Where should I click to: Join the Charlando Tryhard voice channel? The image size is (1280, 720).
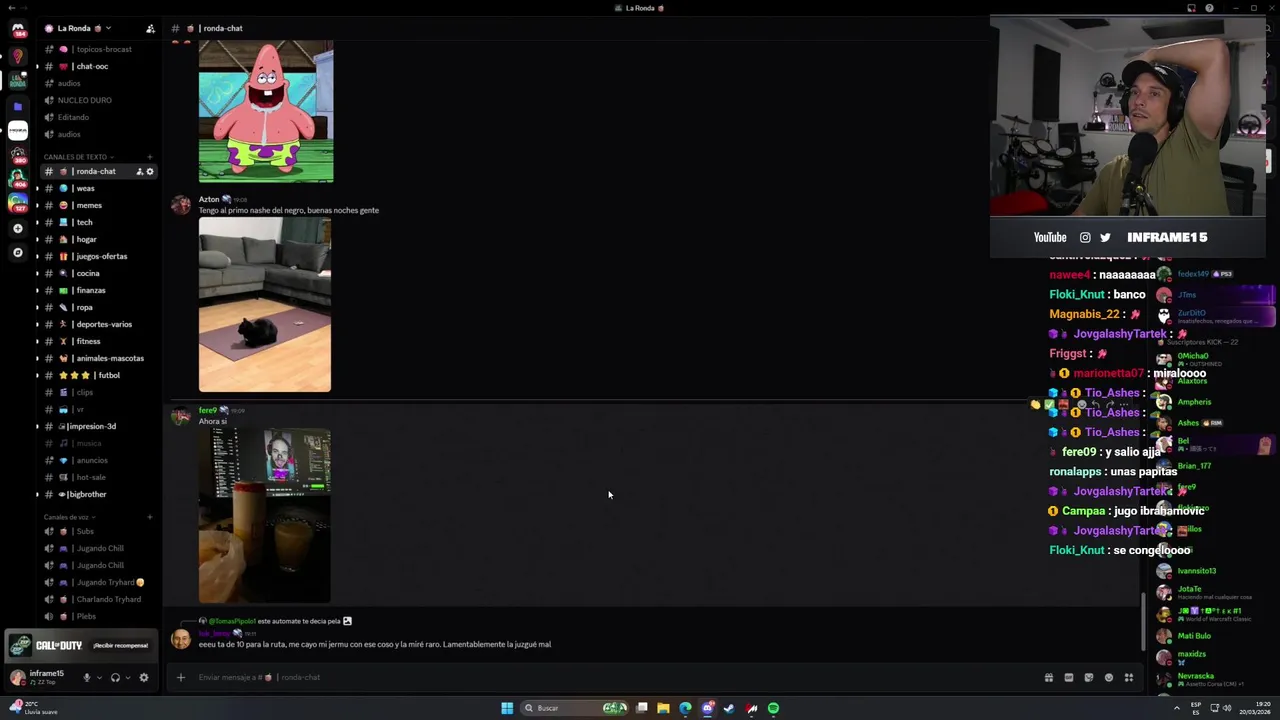(99, 599)
